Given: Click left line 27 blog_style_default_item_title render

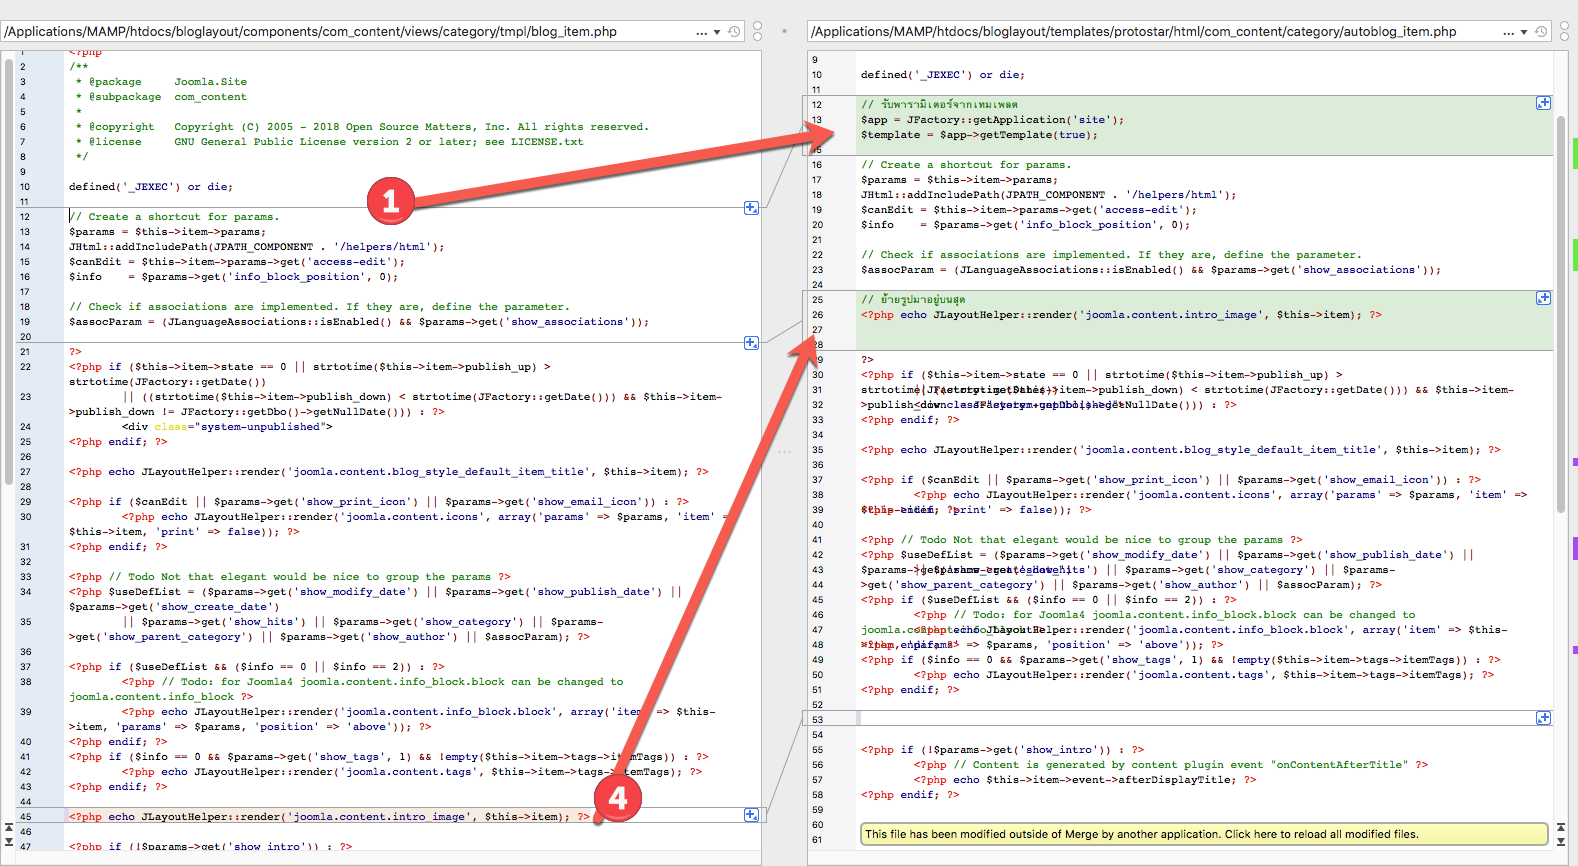Looking at the screenshot, I should point(389,472).
